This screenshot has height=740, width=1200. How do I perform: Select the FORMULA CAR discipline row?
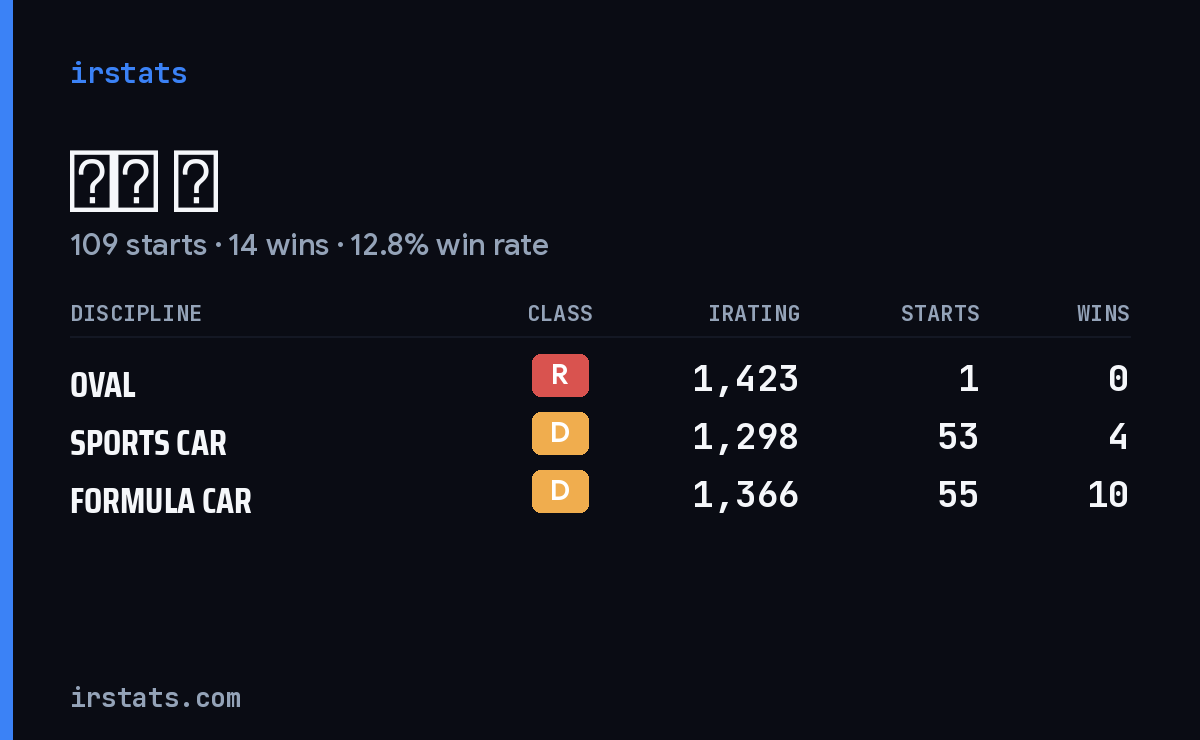click(x=600, y=495)
